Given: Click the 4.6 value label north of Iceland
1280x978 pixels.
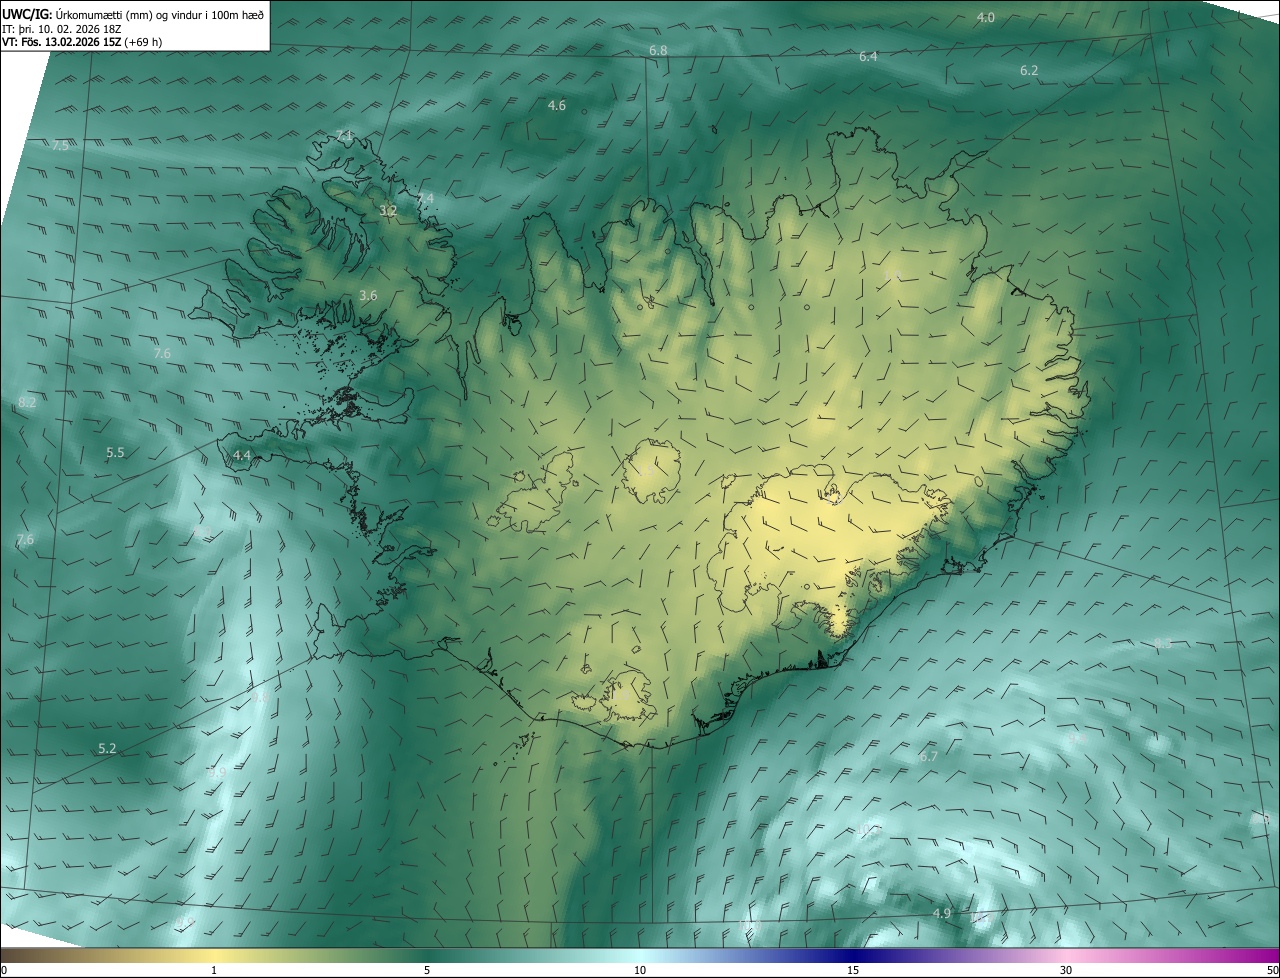Looking at the screenshot, I should pos(557,105).
